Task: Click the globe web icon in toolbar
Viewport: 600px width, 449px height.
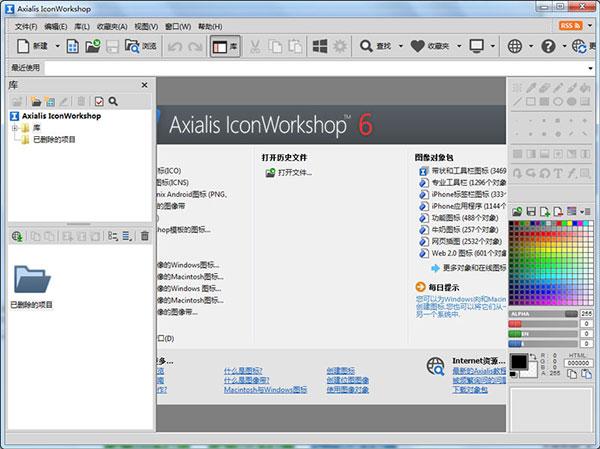Action: pos(515,46)
